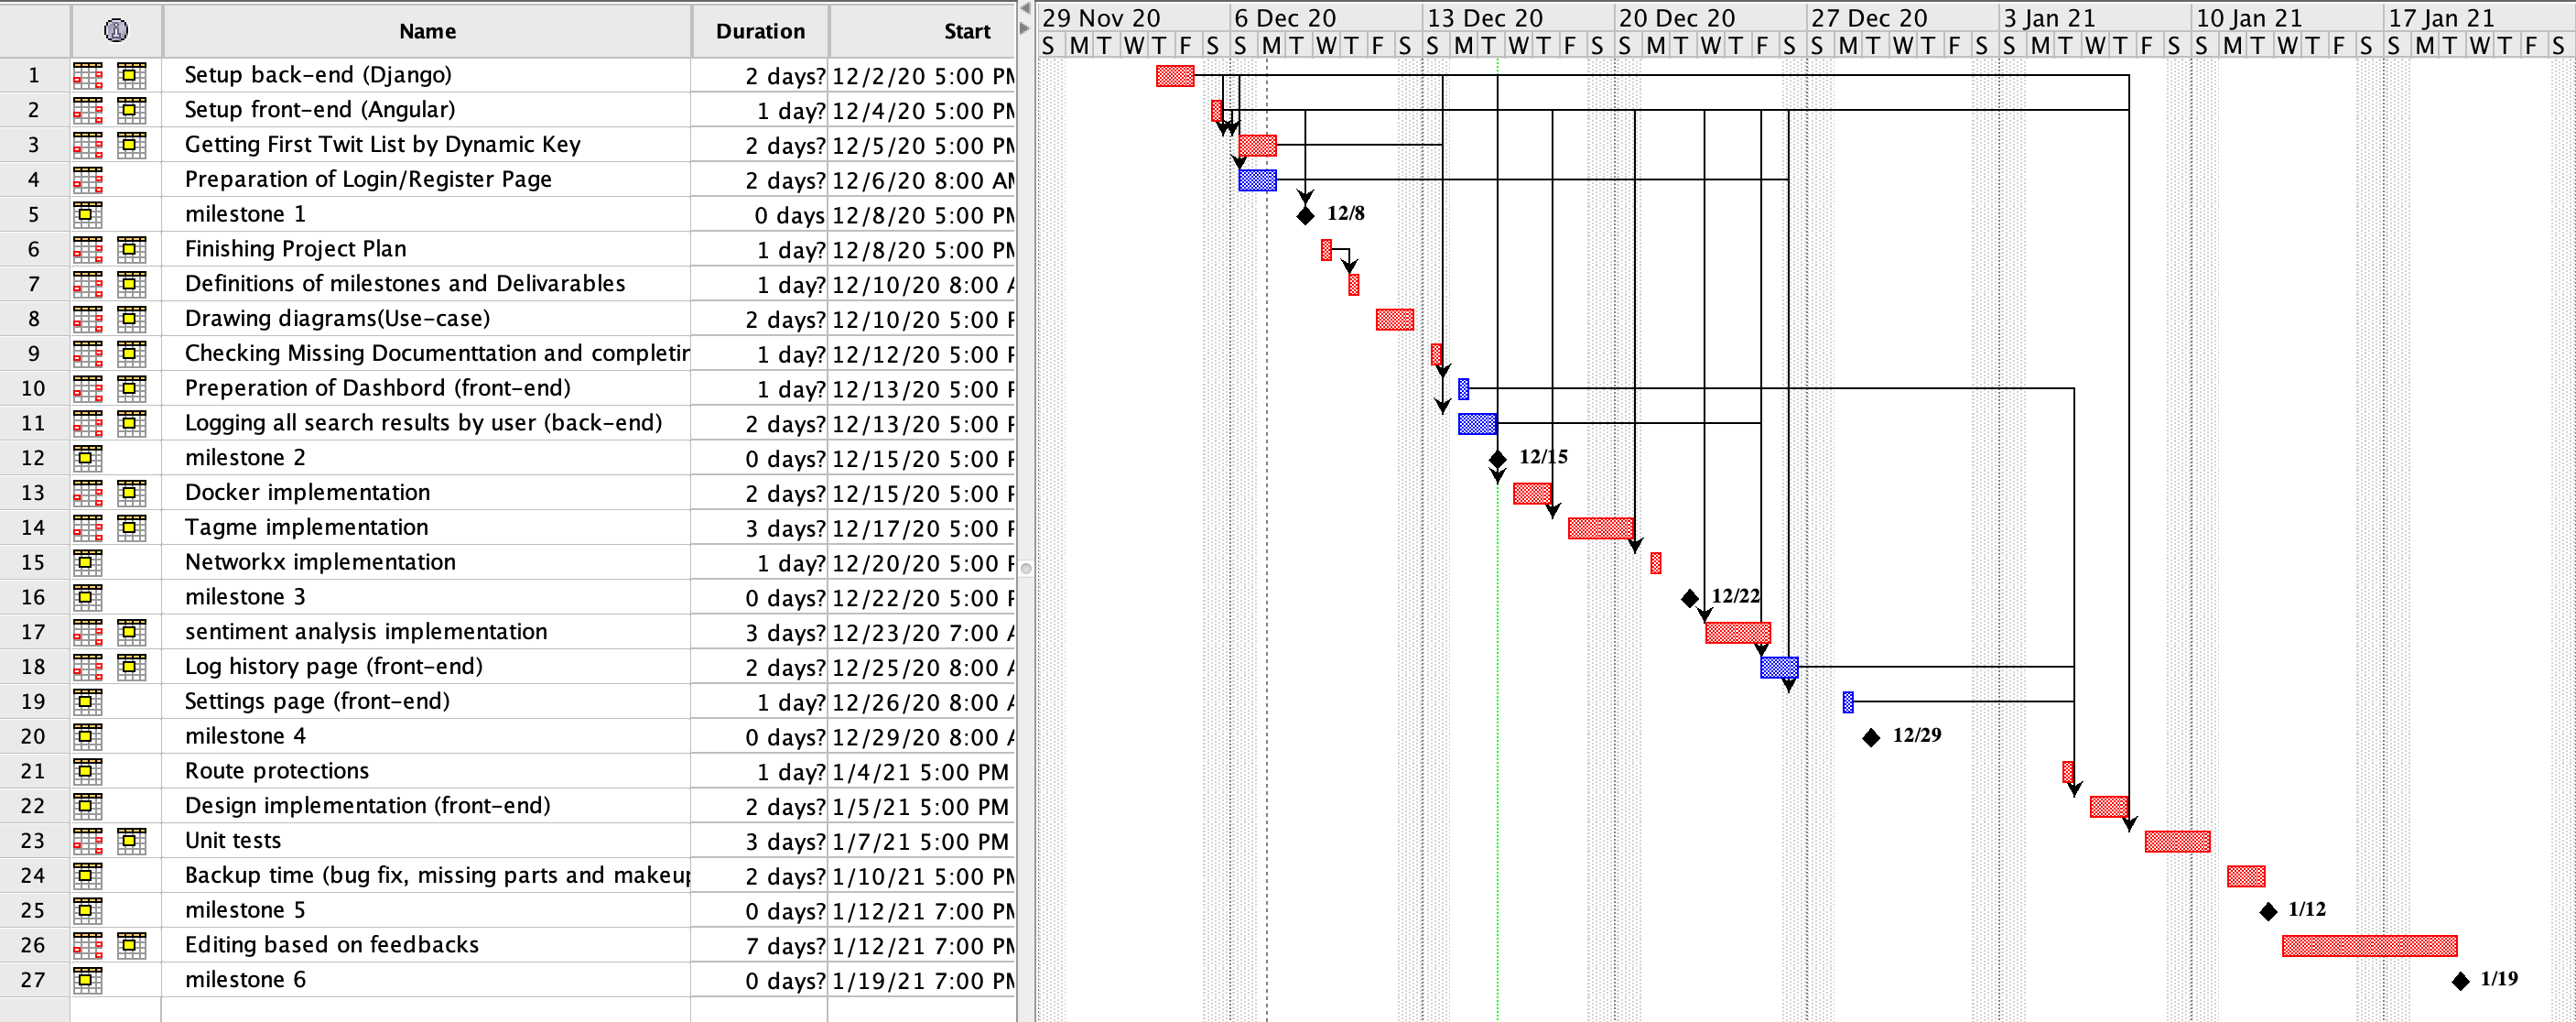The height and width of the screenshot is (1022, 2576).
Task: Expand the table pane with right splitter arrow
Action: click(x=1025, y=28)
